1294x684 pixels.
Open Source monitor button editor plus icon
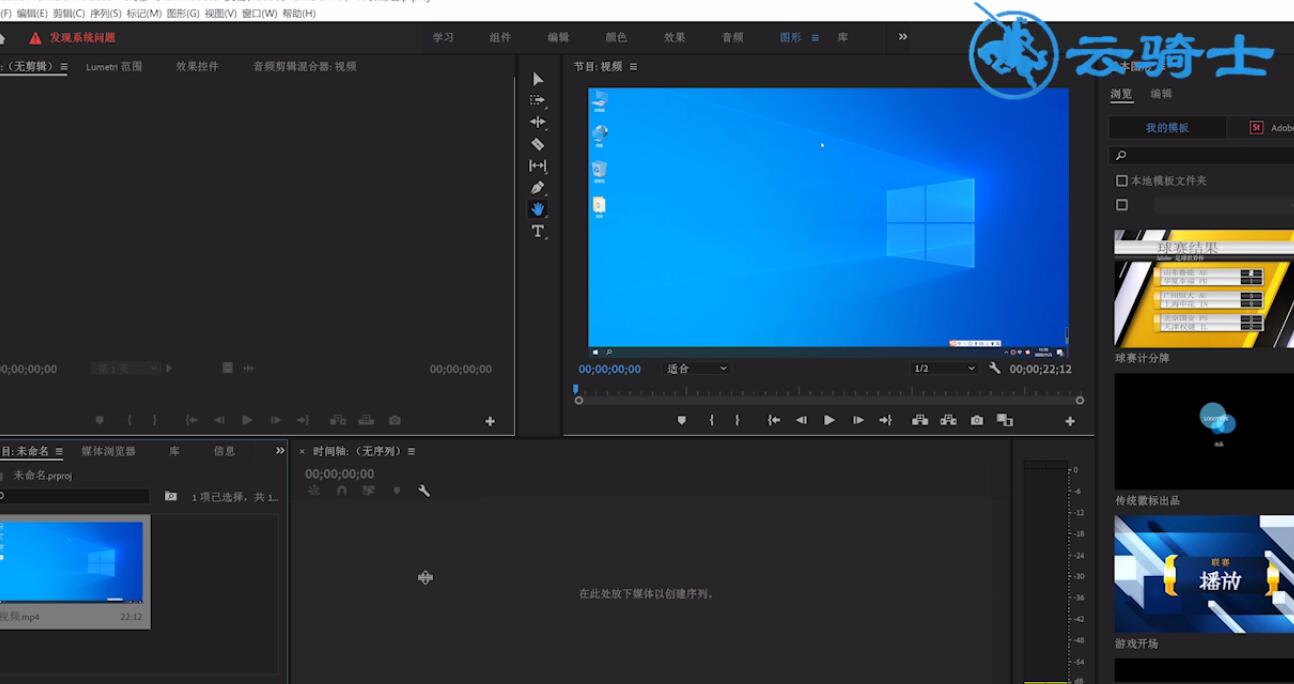tap(490, 422)
